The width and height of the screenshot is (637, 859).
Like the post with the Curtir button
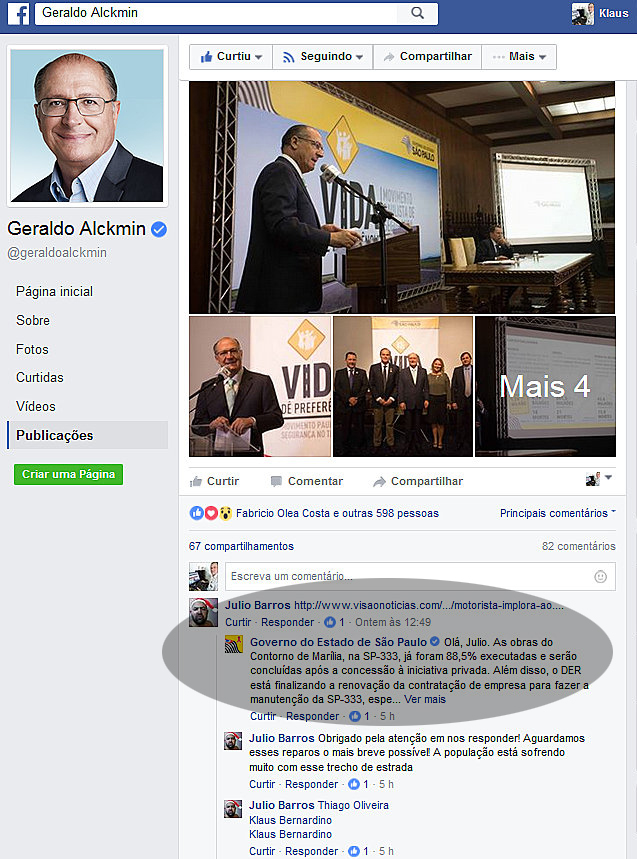point(214,481)
